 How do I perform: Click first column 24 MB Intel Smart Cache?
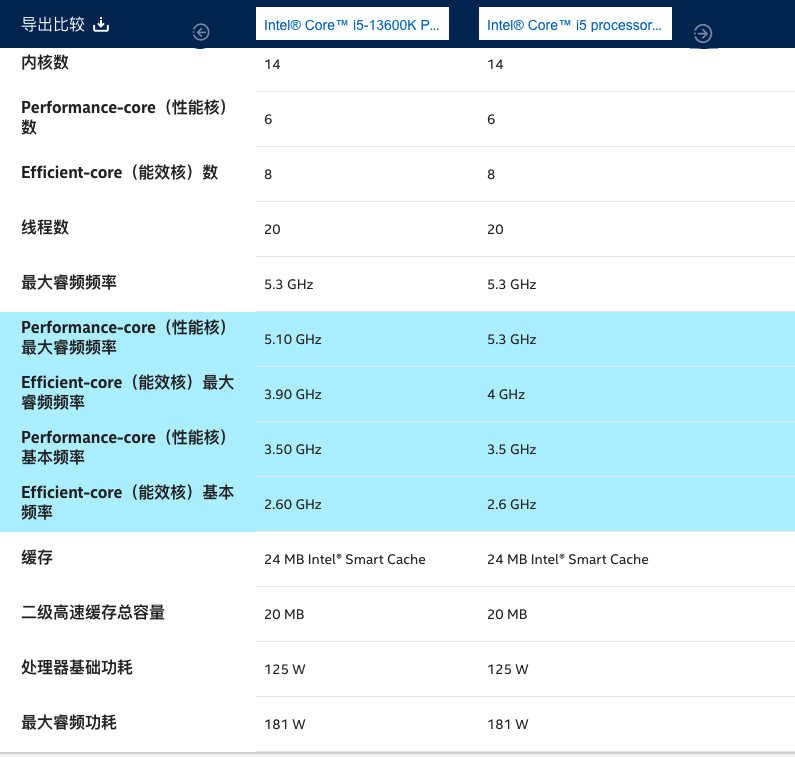tap(345, 559)
